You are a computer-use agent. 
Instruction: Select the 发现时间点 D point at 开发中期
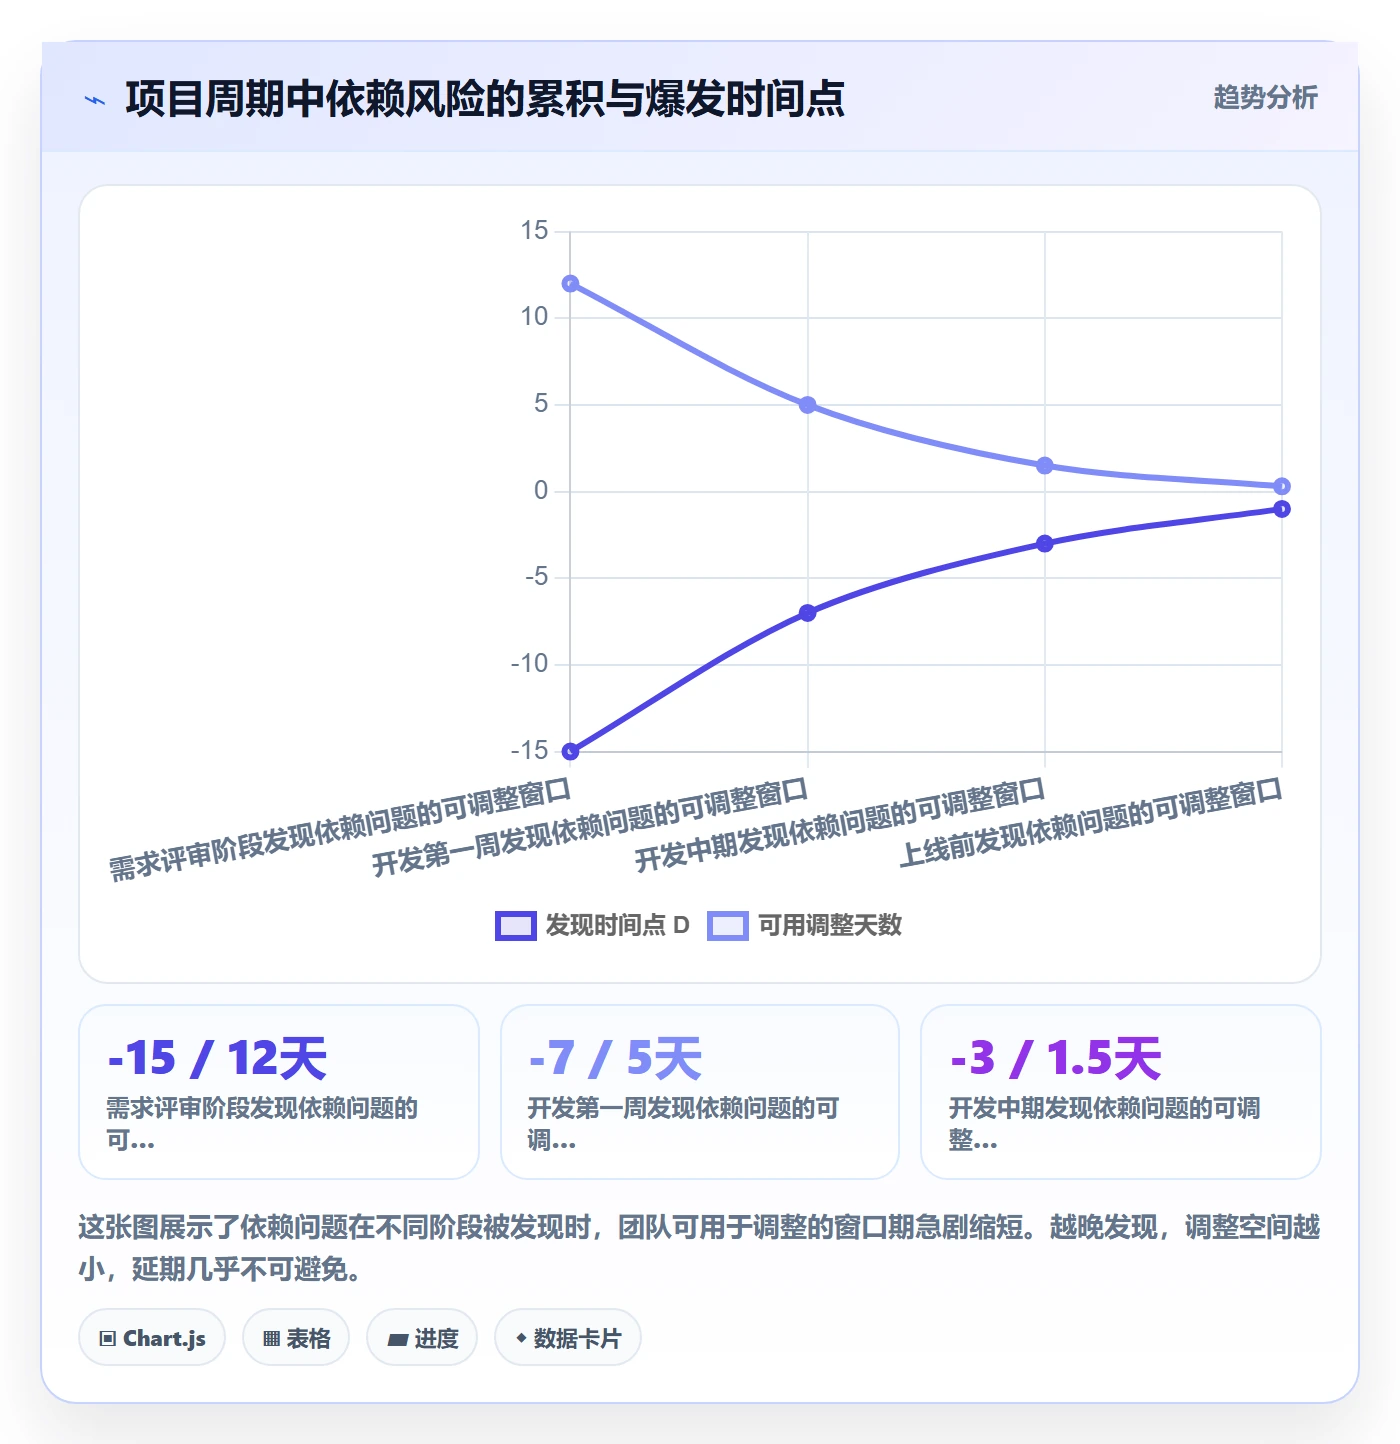[1045, 544]
